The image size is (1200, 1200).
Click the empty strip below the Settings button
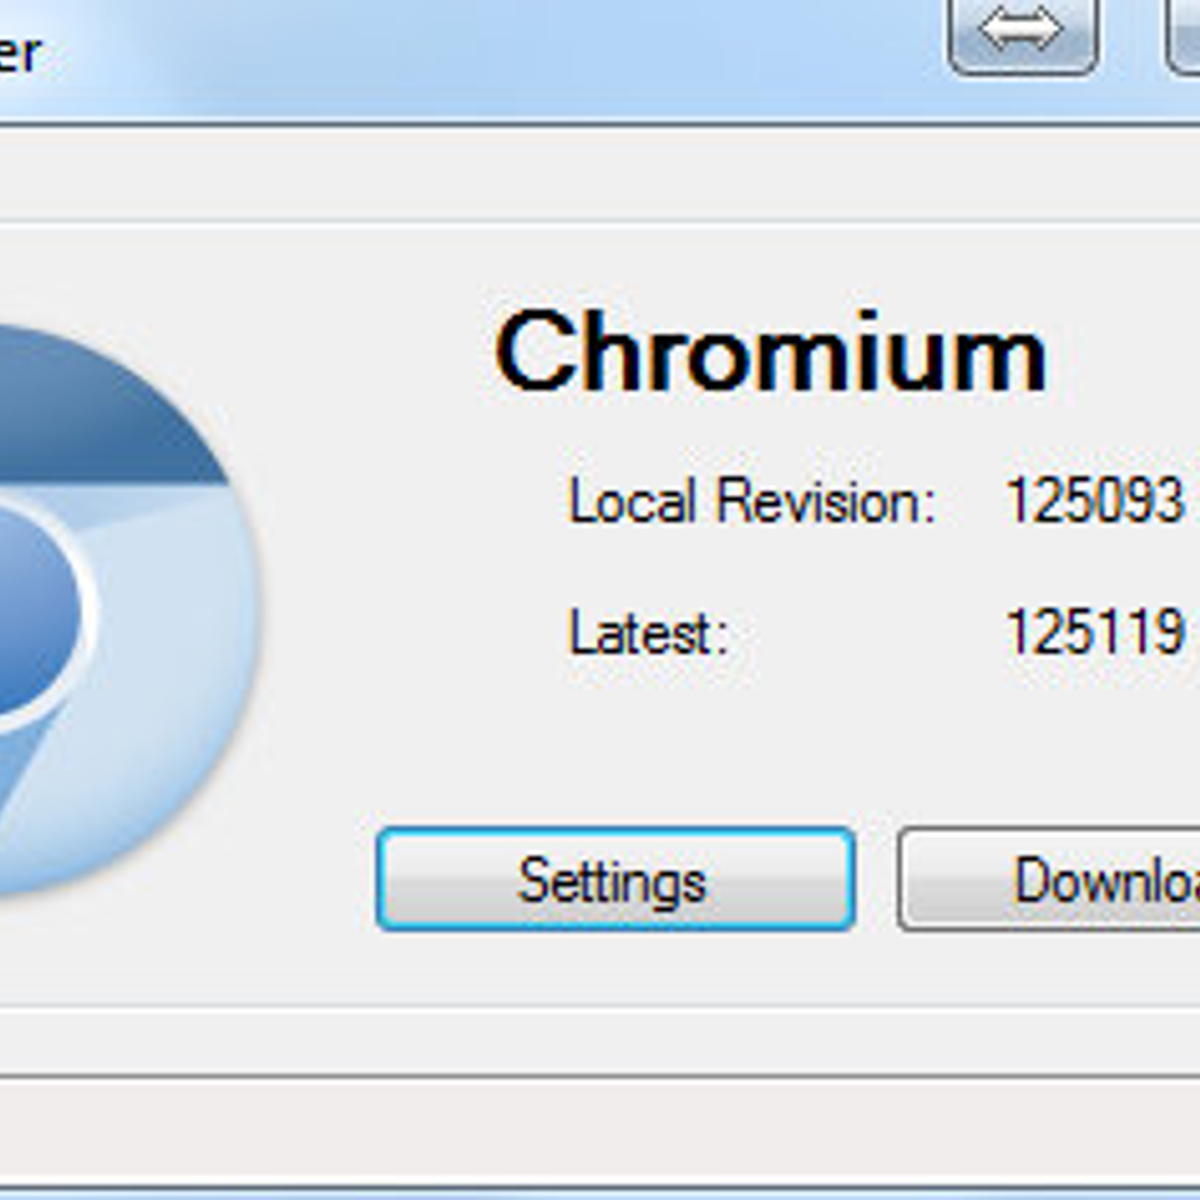(x=615, y=968)
